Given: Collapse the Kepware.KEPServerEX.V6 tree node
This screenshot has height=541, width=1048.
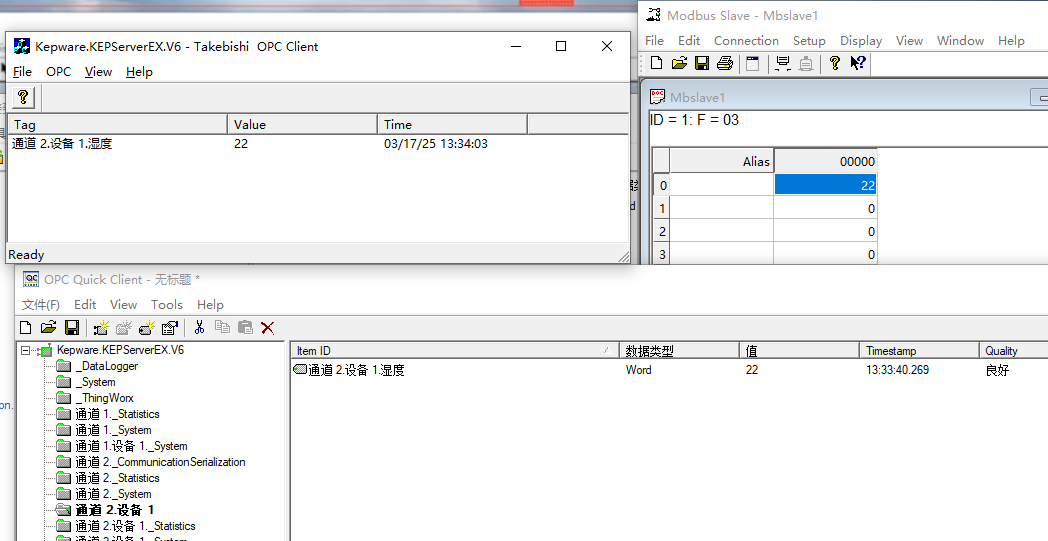Looking at the screenshot, I should [25, 350].
